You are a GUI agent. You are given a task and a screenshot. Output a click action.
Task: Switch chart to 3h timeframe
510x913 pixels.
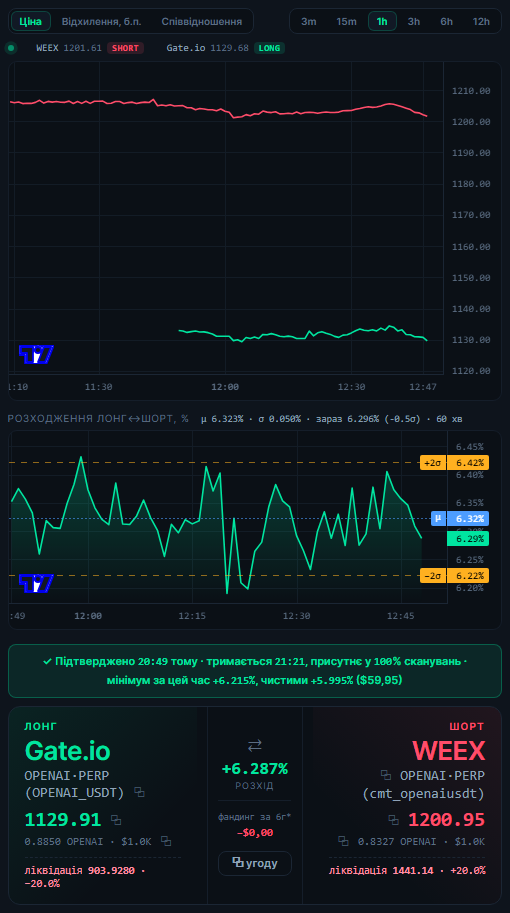click(414, 22)
